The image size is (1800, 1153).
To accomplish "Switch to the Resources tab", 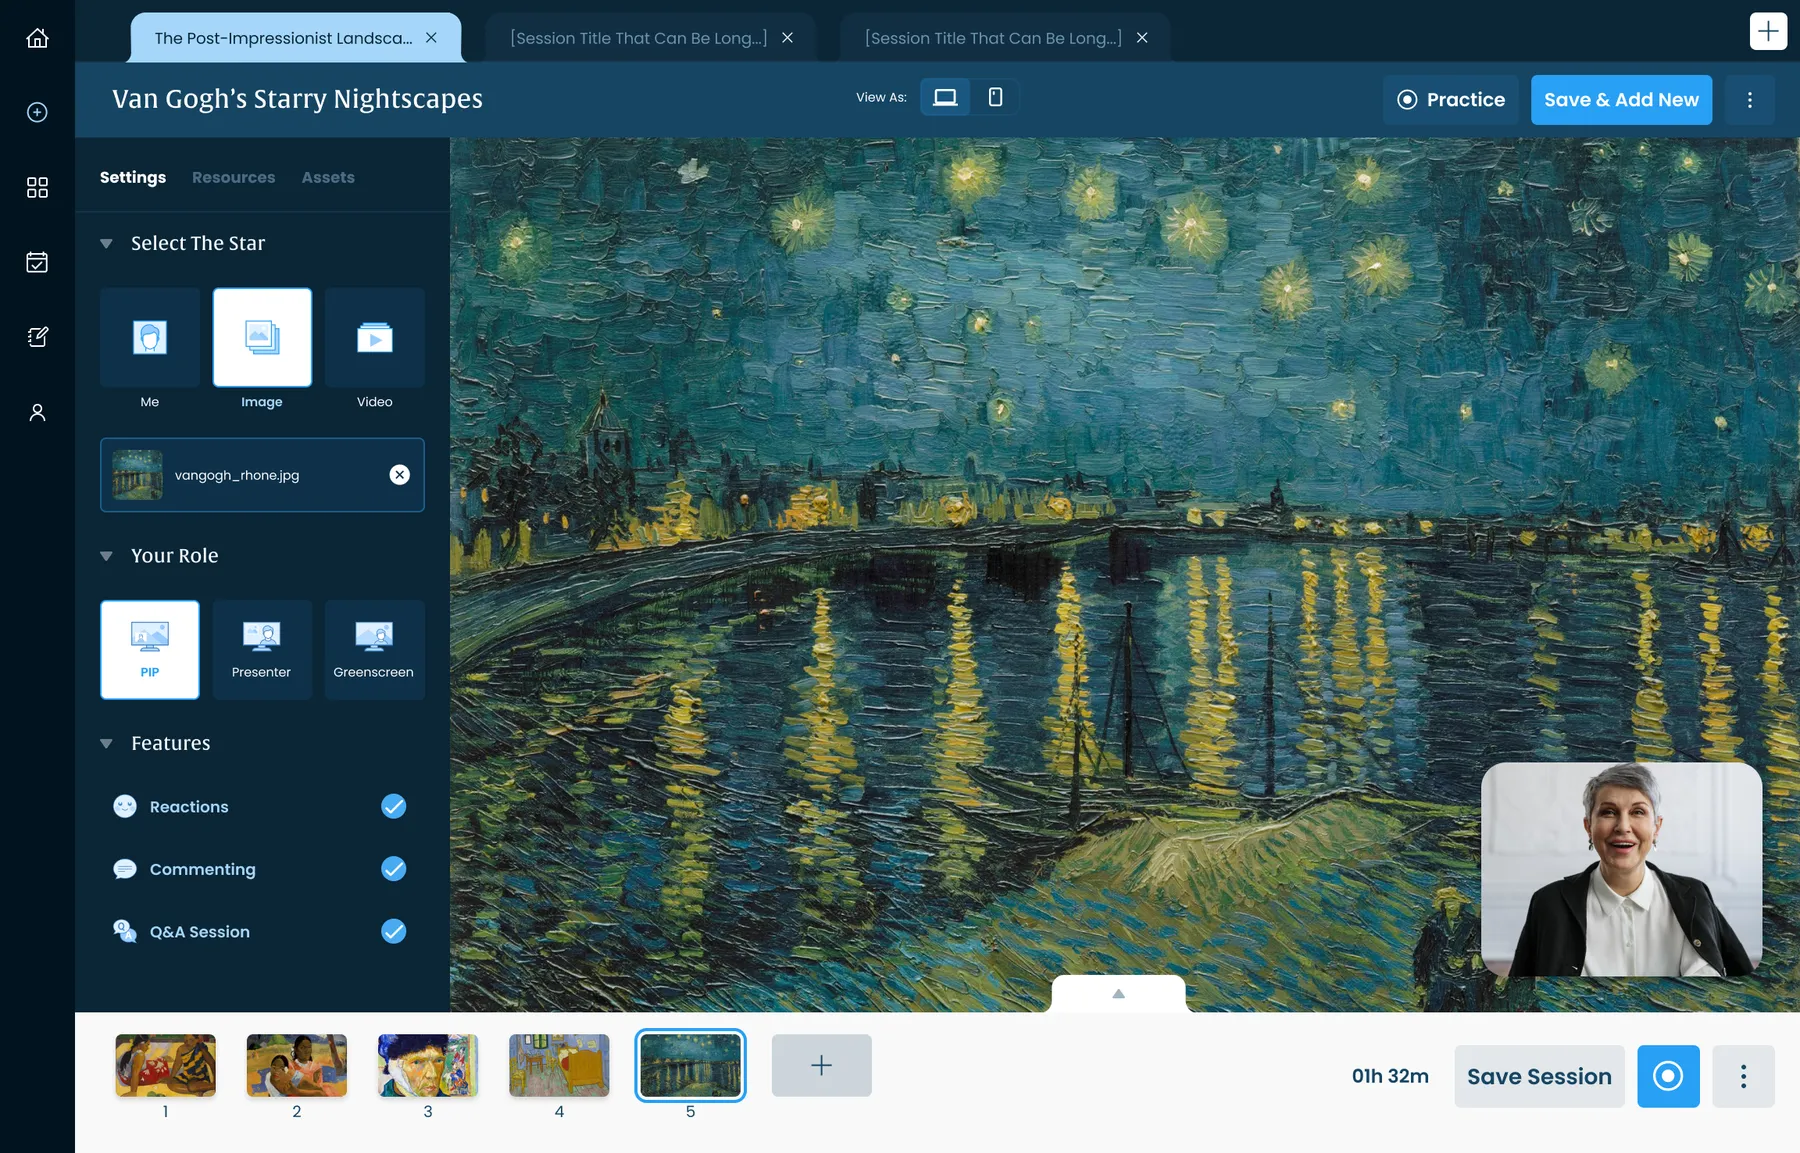I will pos(233,177).
